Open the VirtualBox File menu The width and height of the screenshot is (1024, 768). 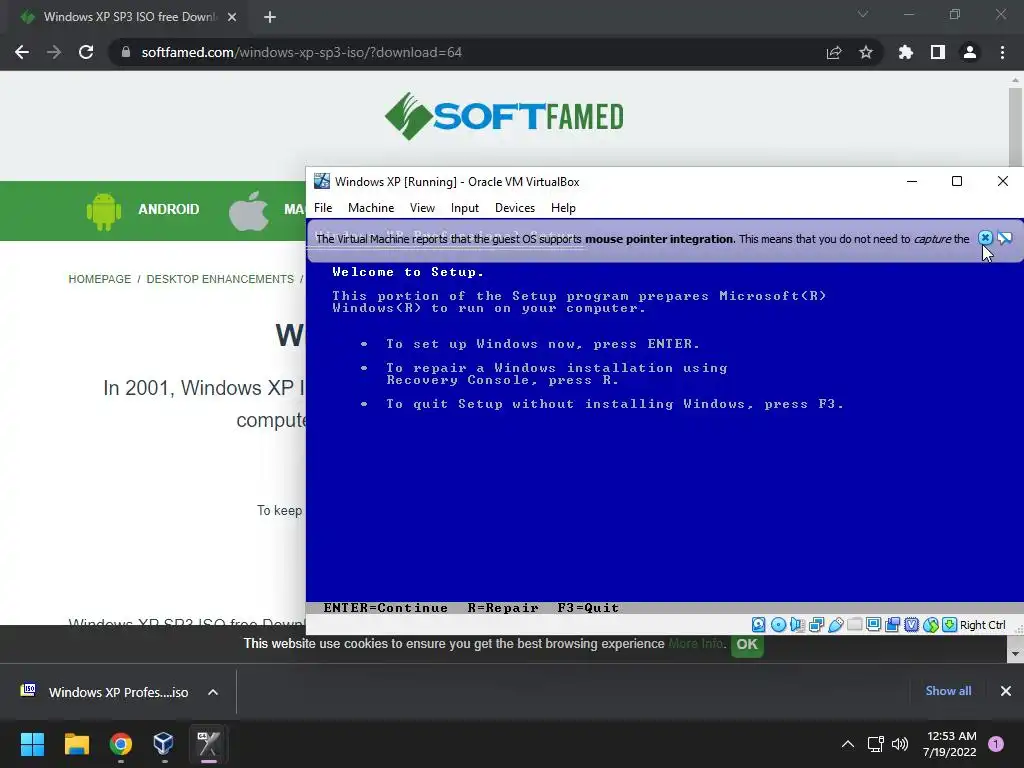point(323,208)
